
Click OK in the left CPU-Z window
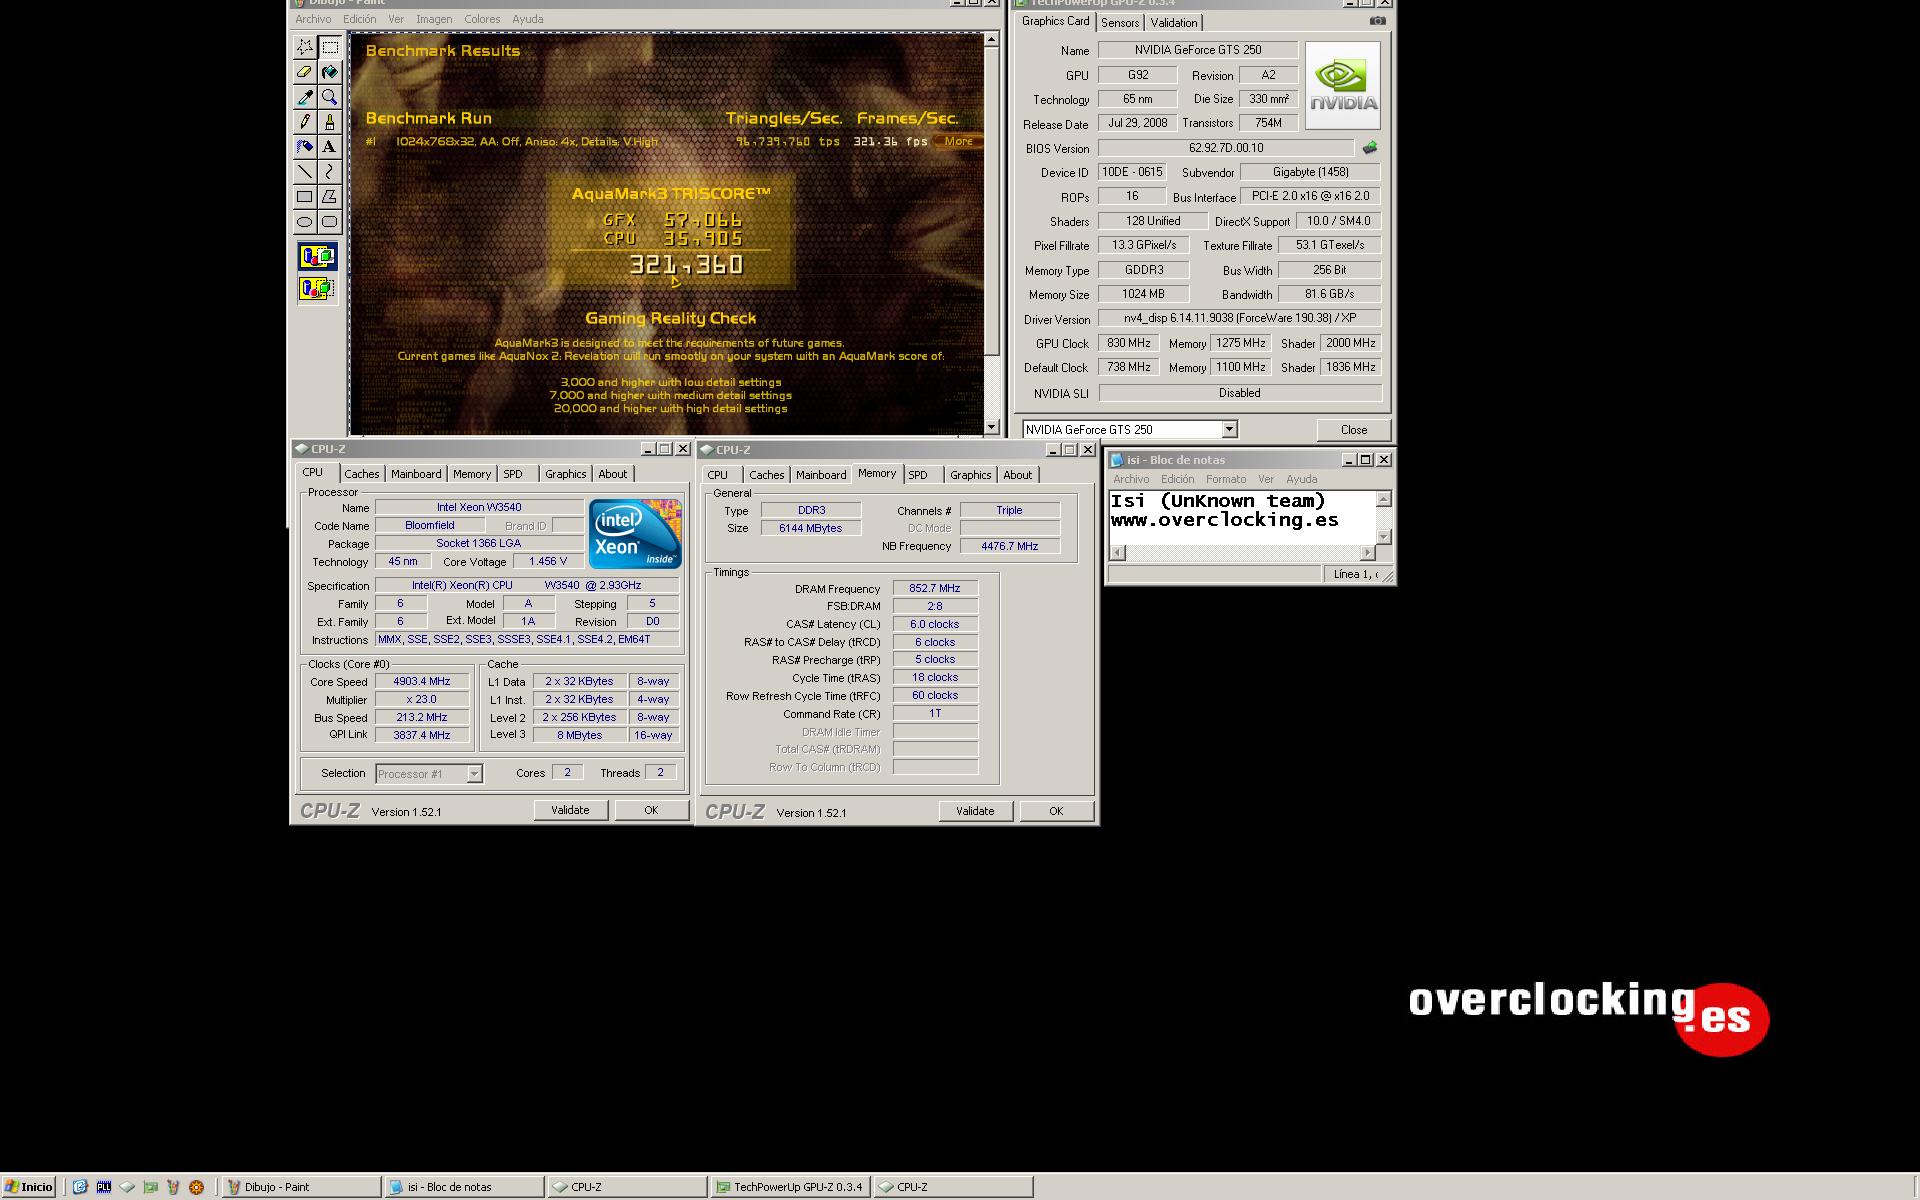[x=651, y=810]
